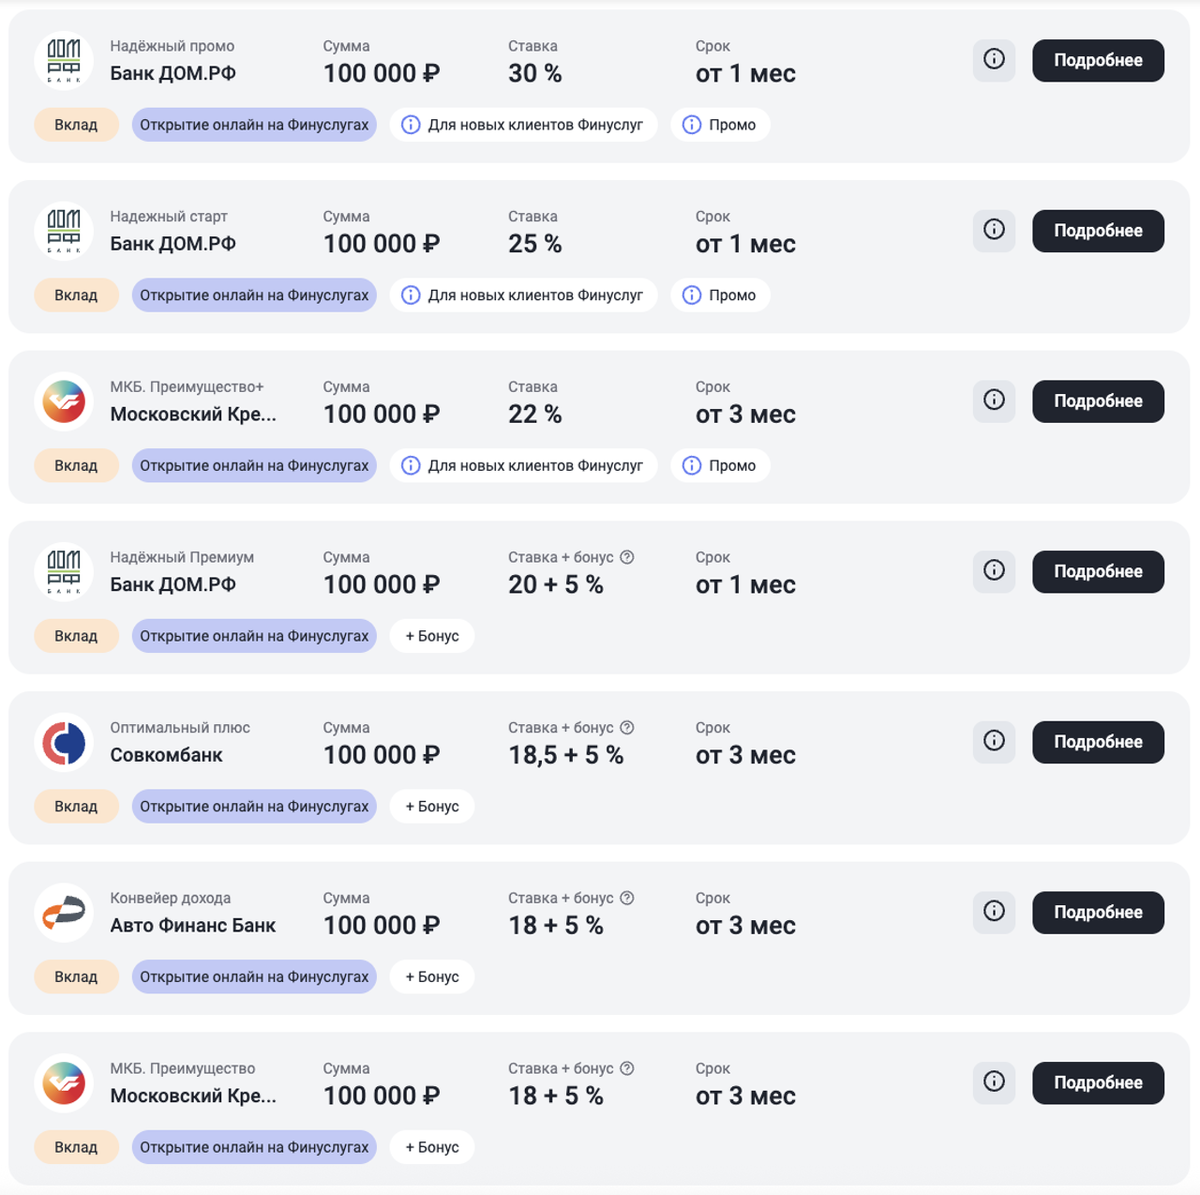Open Подробнее for Оптимальный плюс Совкомбанк
1200x1195 pixels.
(1098, 742)
